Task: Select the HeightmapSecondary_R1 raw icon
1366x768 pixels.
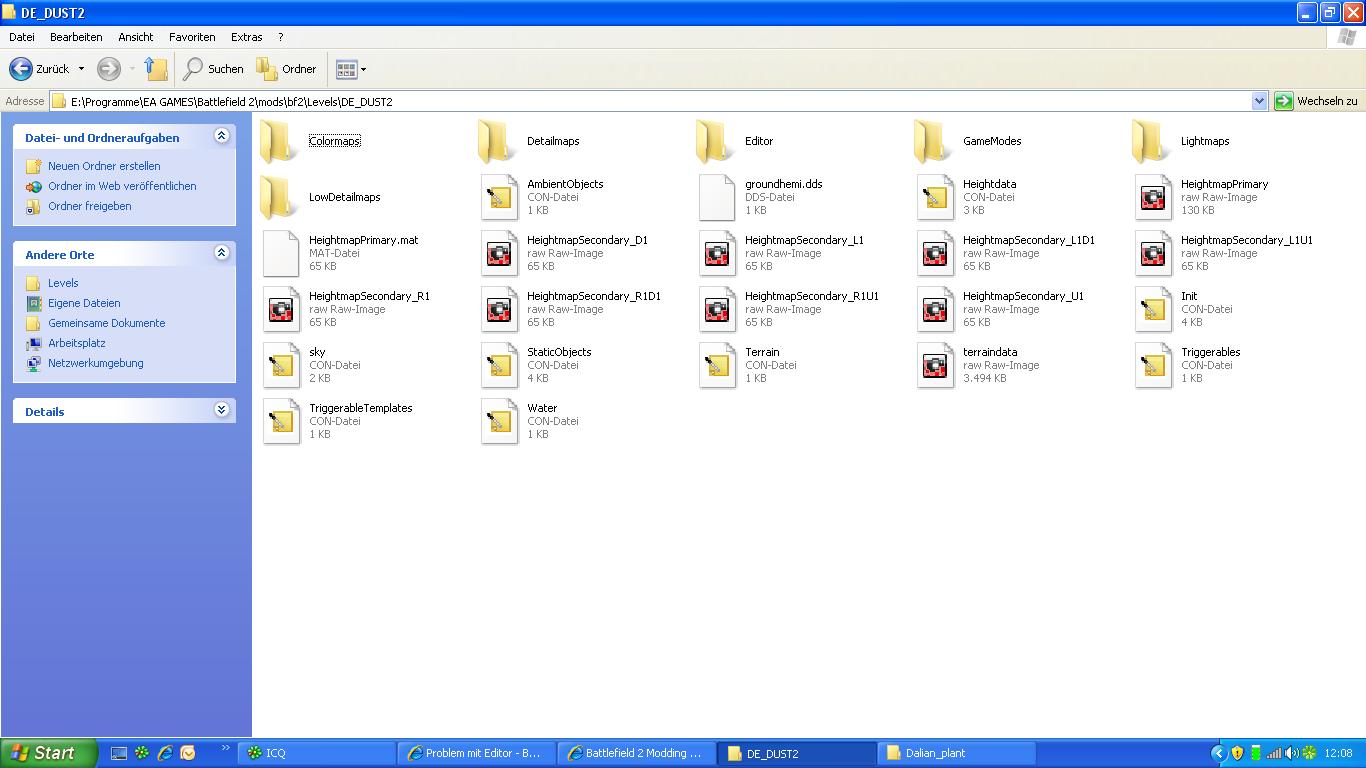Action: click(281, 309)
